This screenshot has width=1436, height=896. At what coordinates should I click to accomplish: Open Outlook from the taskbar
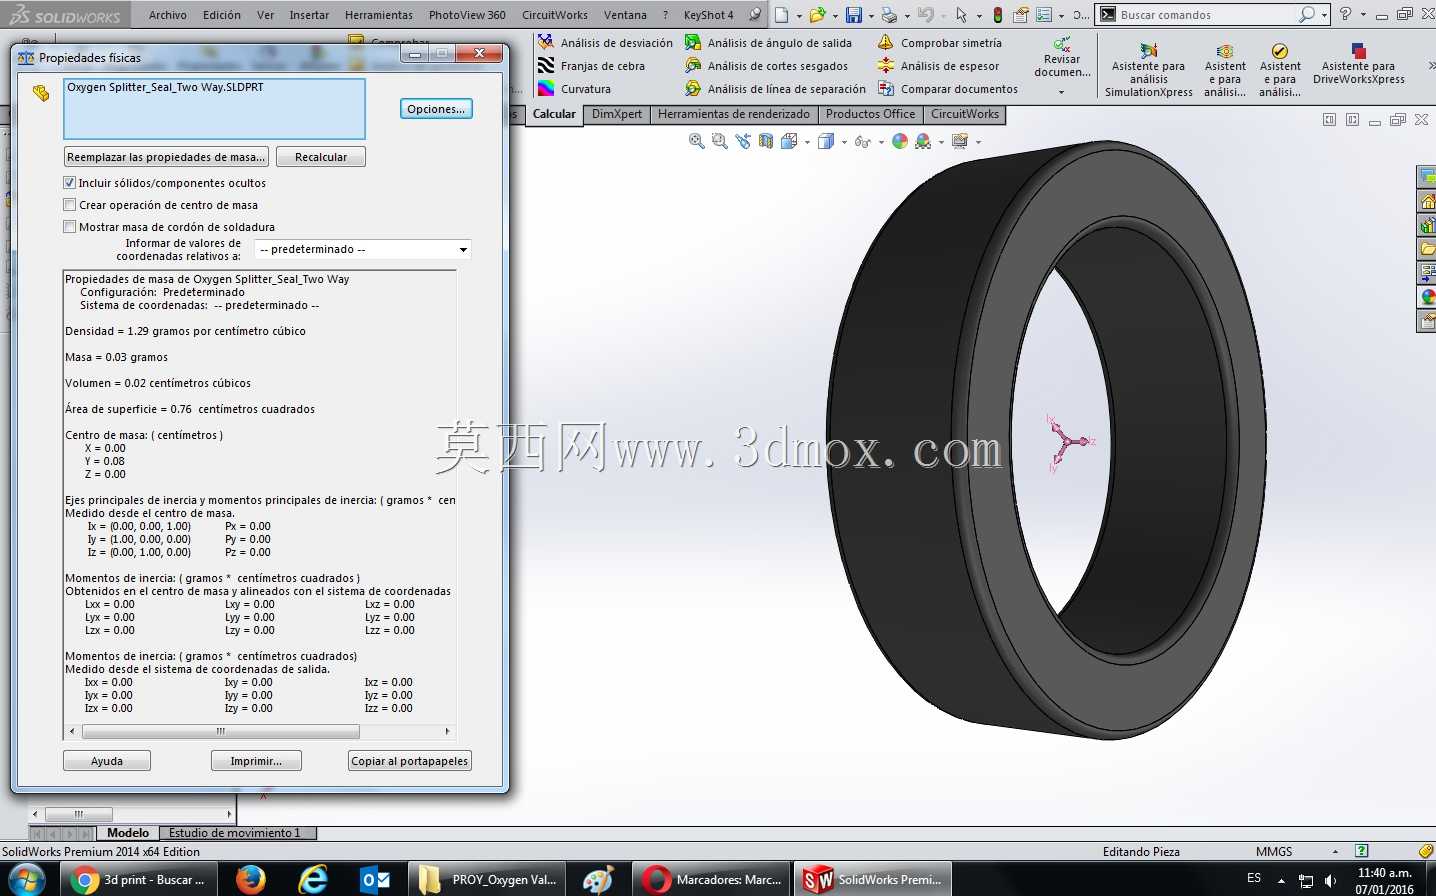[376, 880]
